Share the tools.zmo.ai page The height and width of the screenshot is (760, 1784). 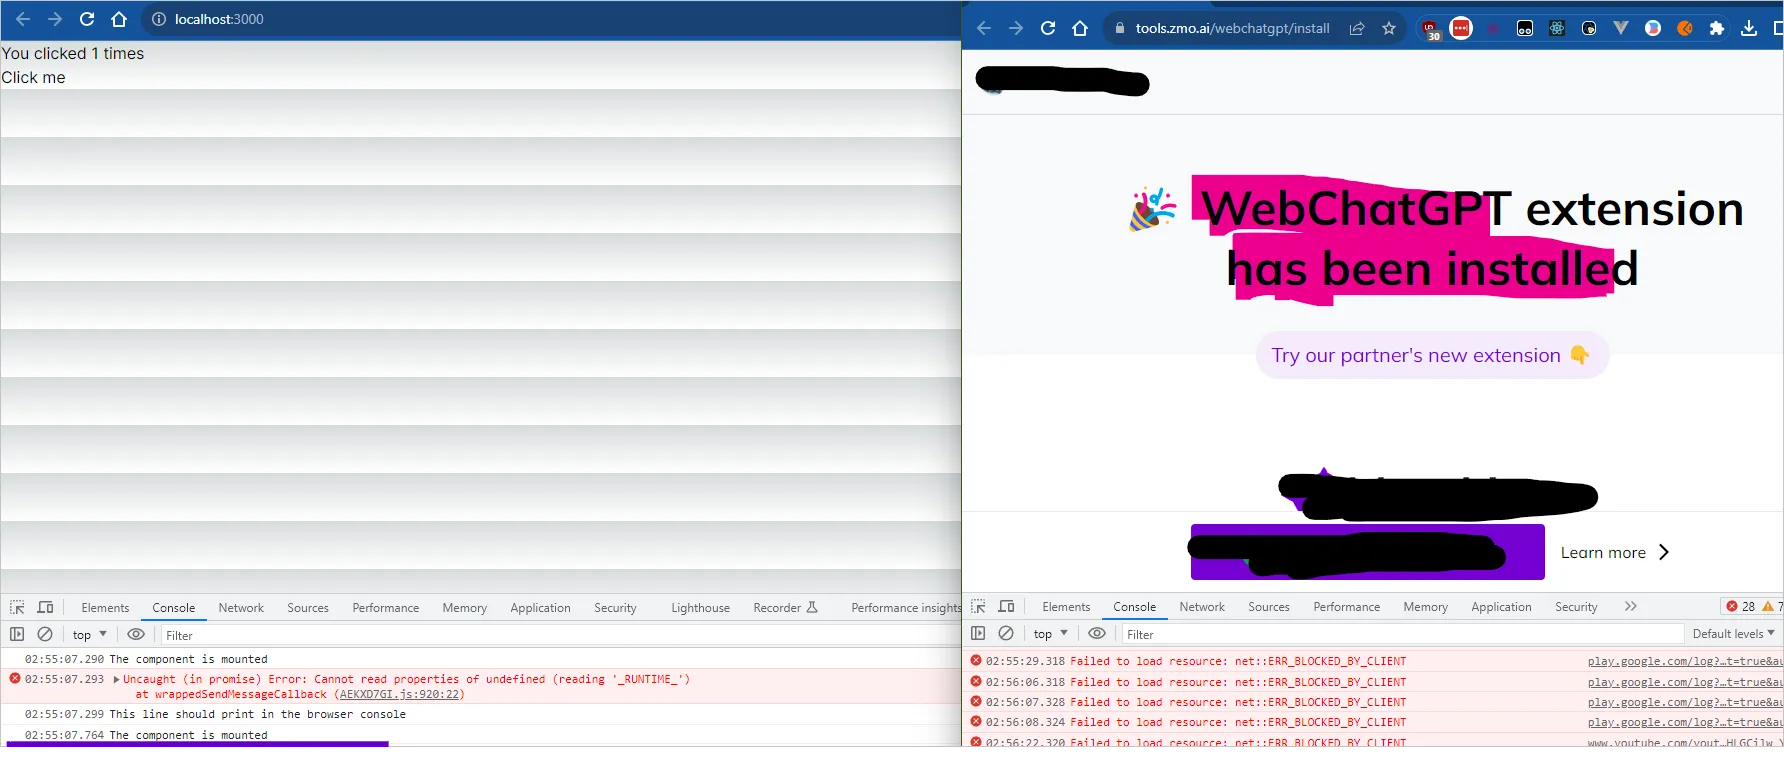(1357, 28)
